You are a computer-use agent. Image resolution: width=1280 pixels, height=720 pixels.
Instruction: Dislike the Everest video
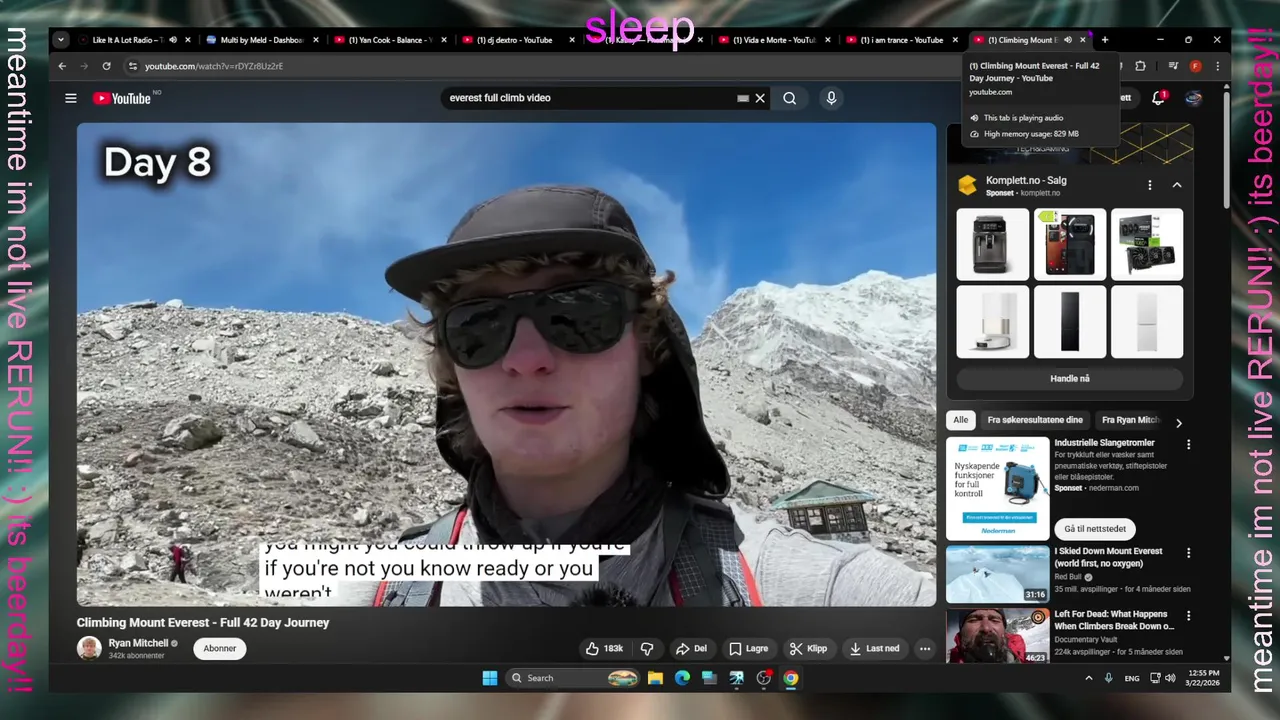647,648
